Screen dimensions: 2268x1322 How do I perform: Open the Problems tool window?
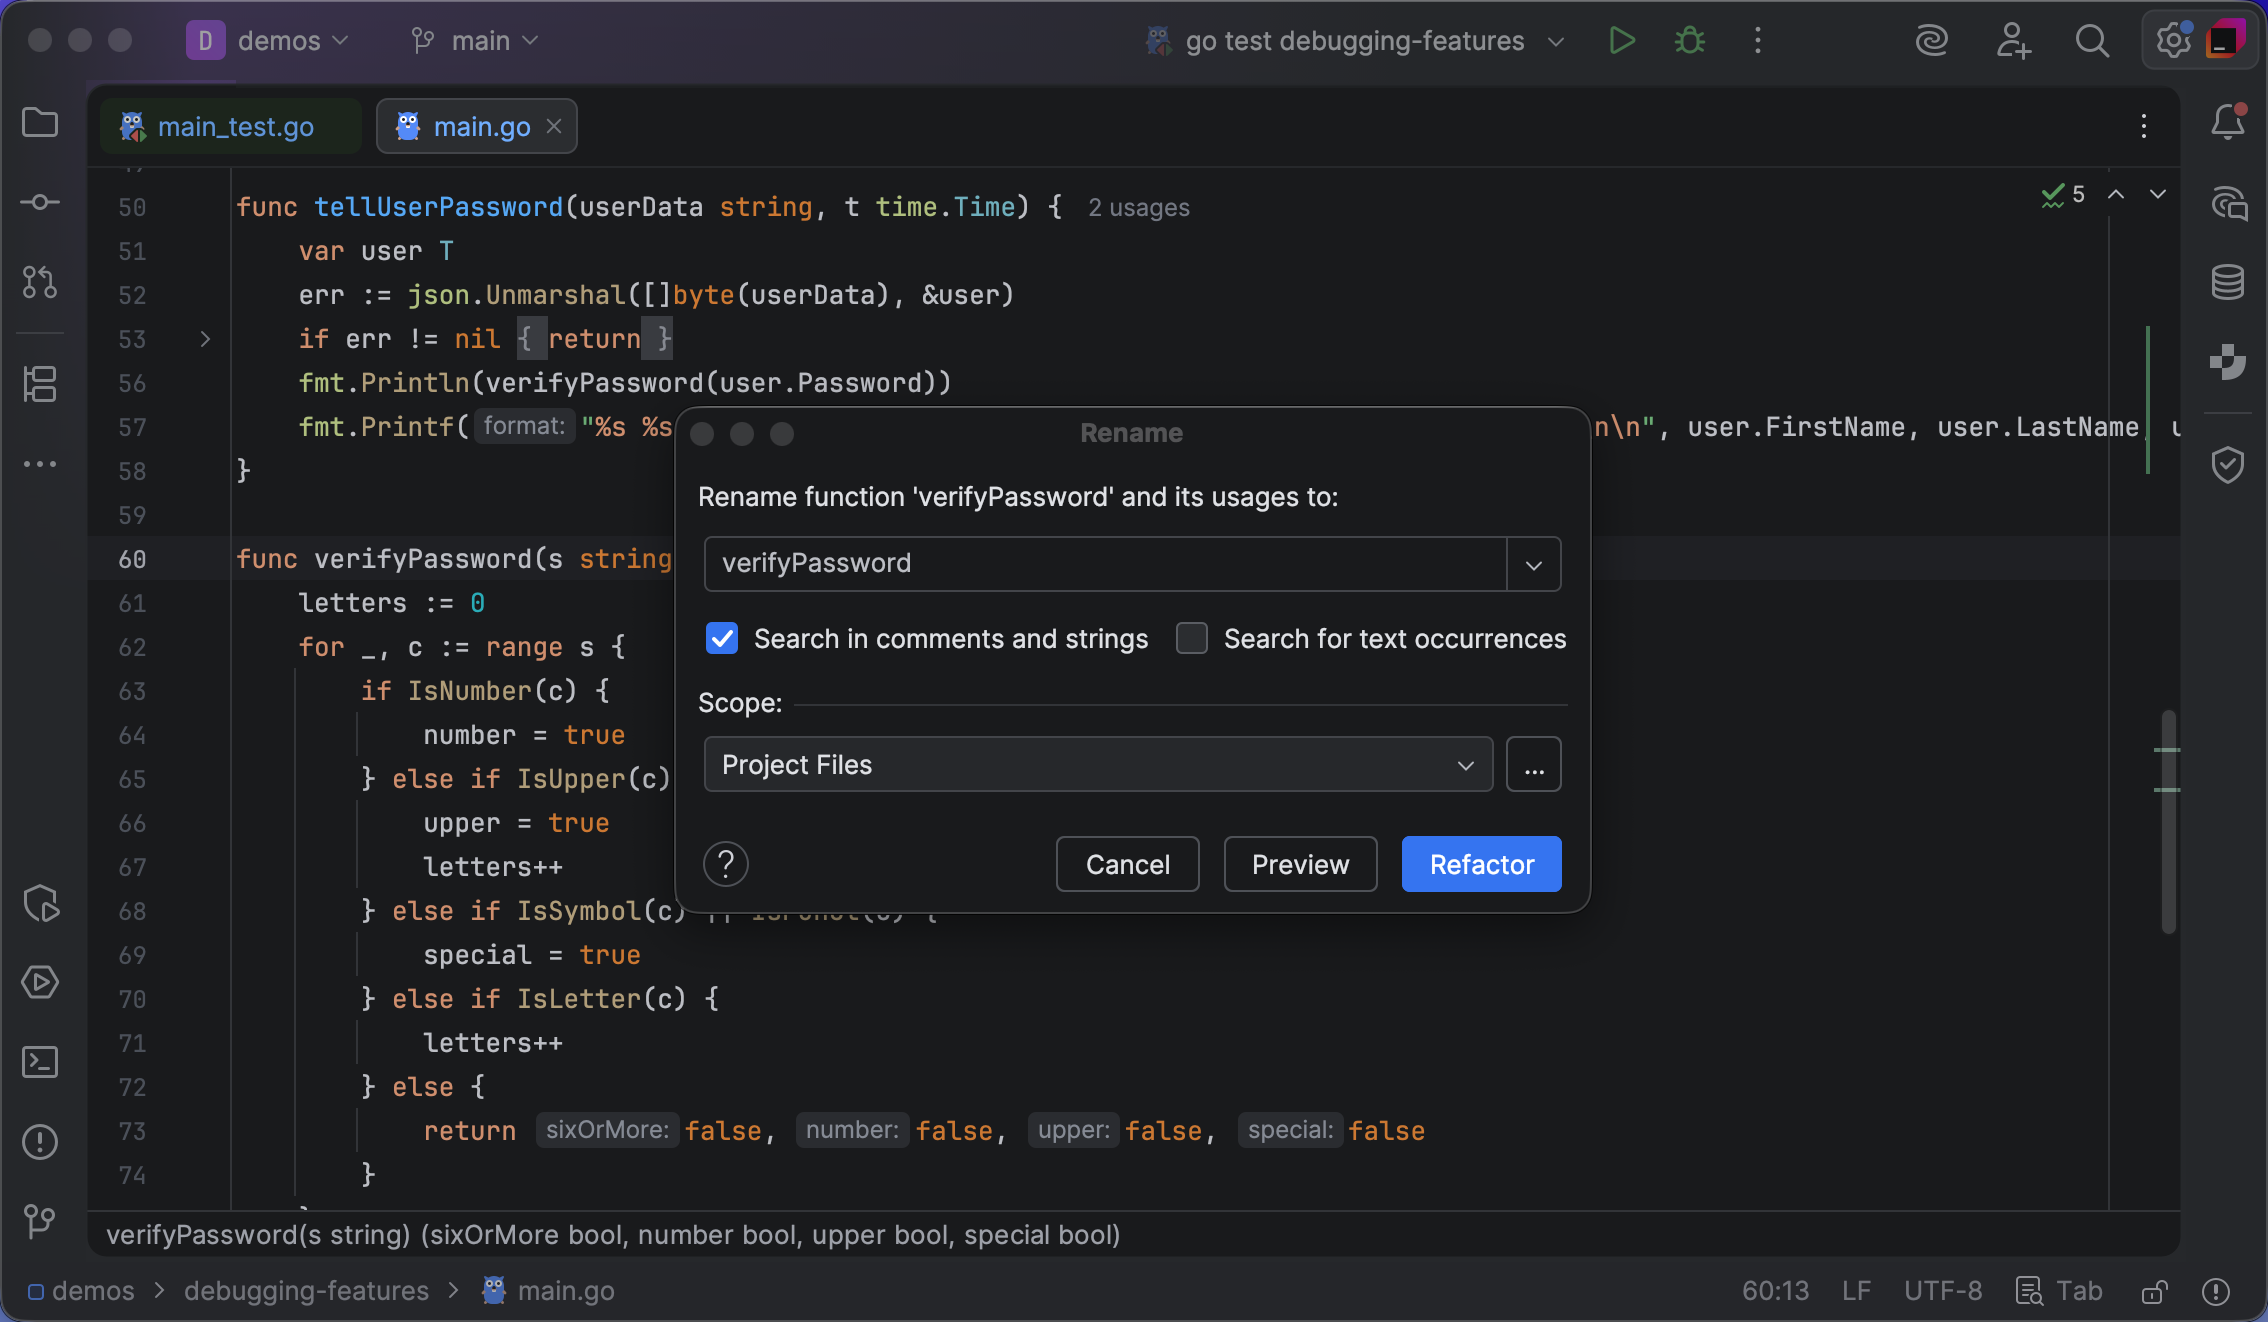pyautogui.click(x=40, y=1142)
